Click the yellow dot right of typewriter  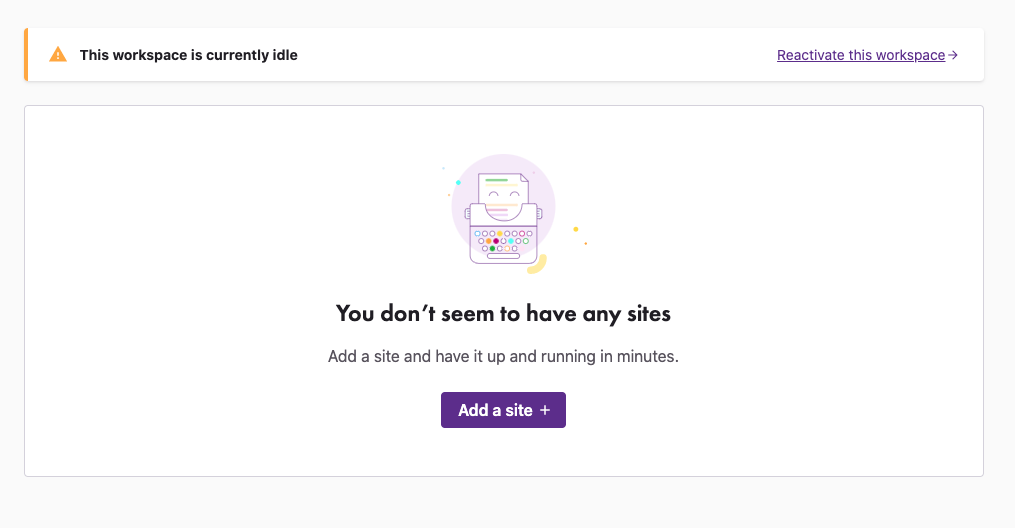pyautogui.click(x=576, y=229)
